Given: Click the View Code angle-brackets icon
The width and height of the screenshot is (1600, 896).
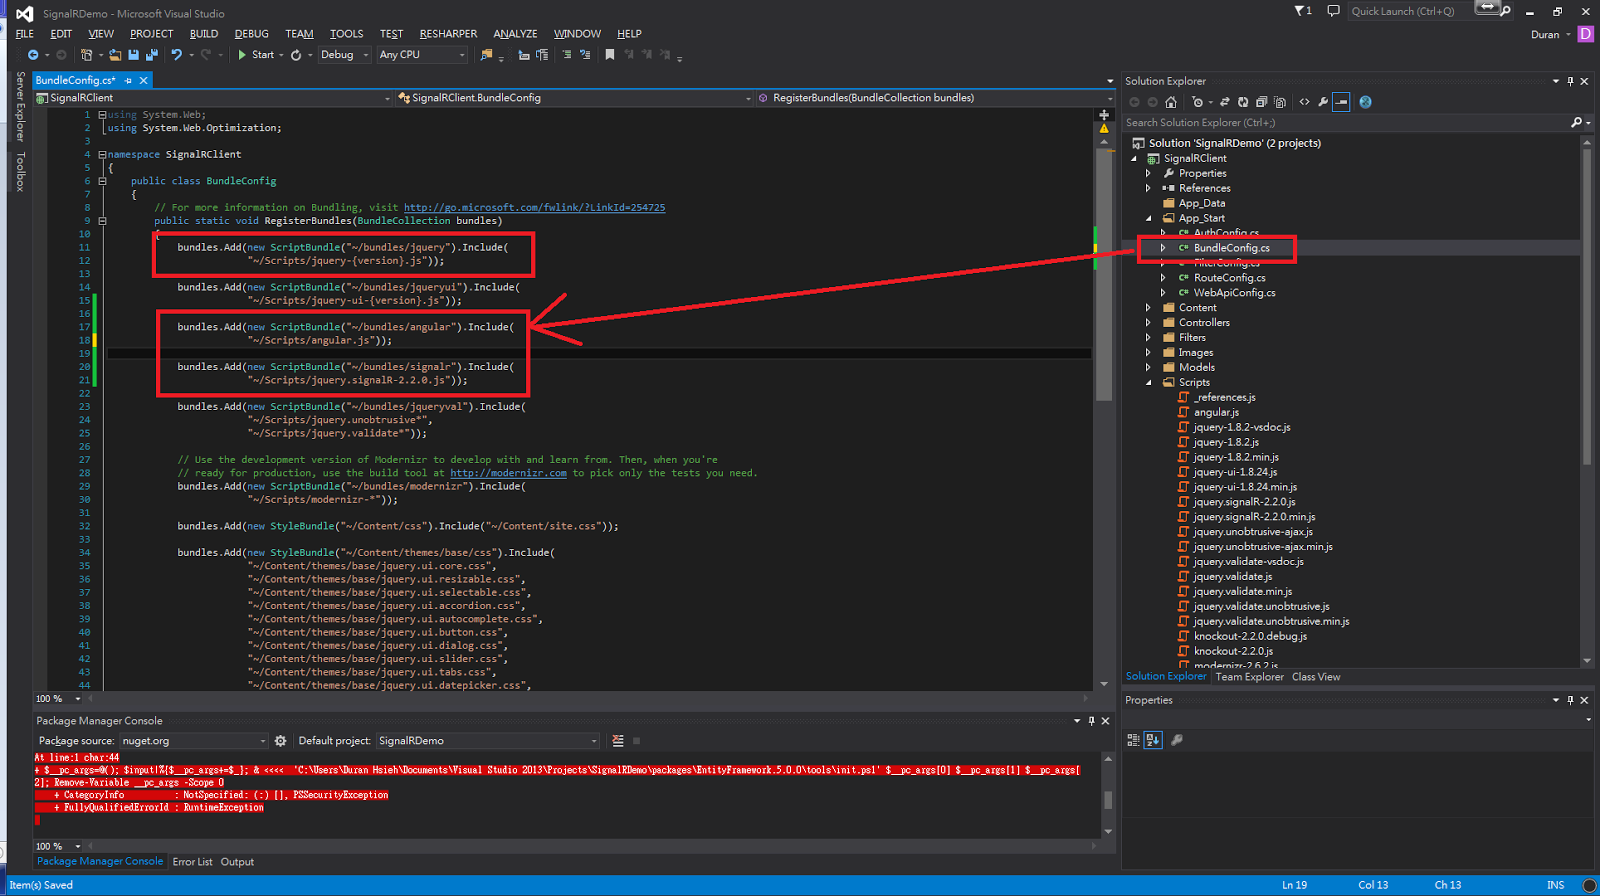Looking at the screenshot, I should (x=1304, y=102).
